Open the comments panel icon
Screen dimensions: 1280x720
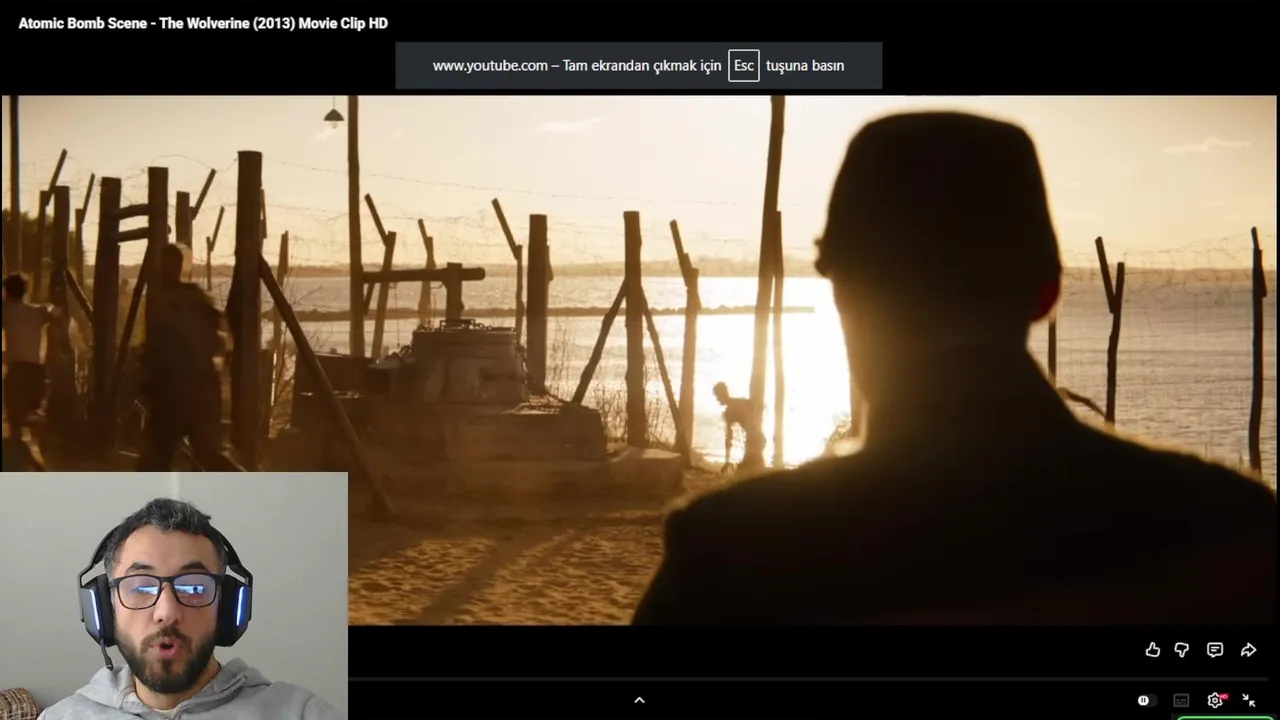(1215, 650)
